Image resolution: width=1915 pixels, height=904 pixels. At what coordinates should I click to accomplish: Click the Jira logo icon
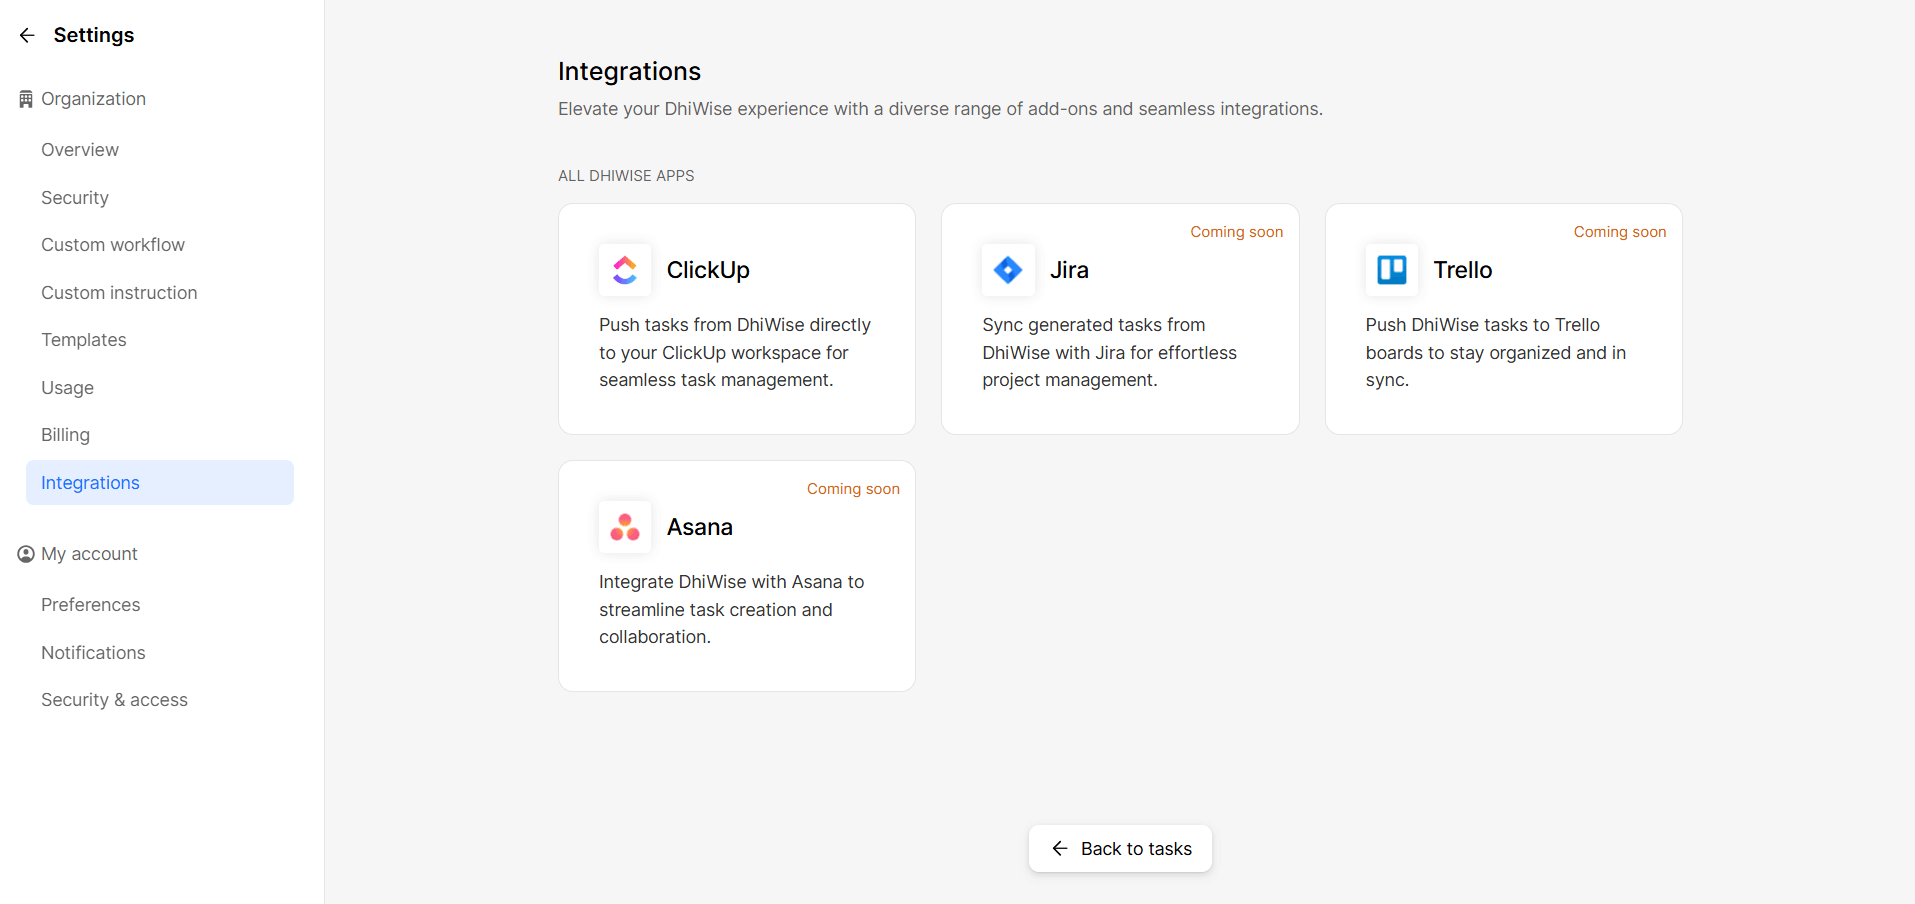(1008, 270)
